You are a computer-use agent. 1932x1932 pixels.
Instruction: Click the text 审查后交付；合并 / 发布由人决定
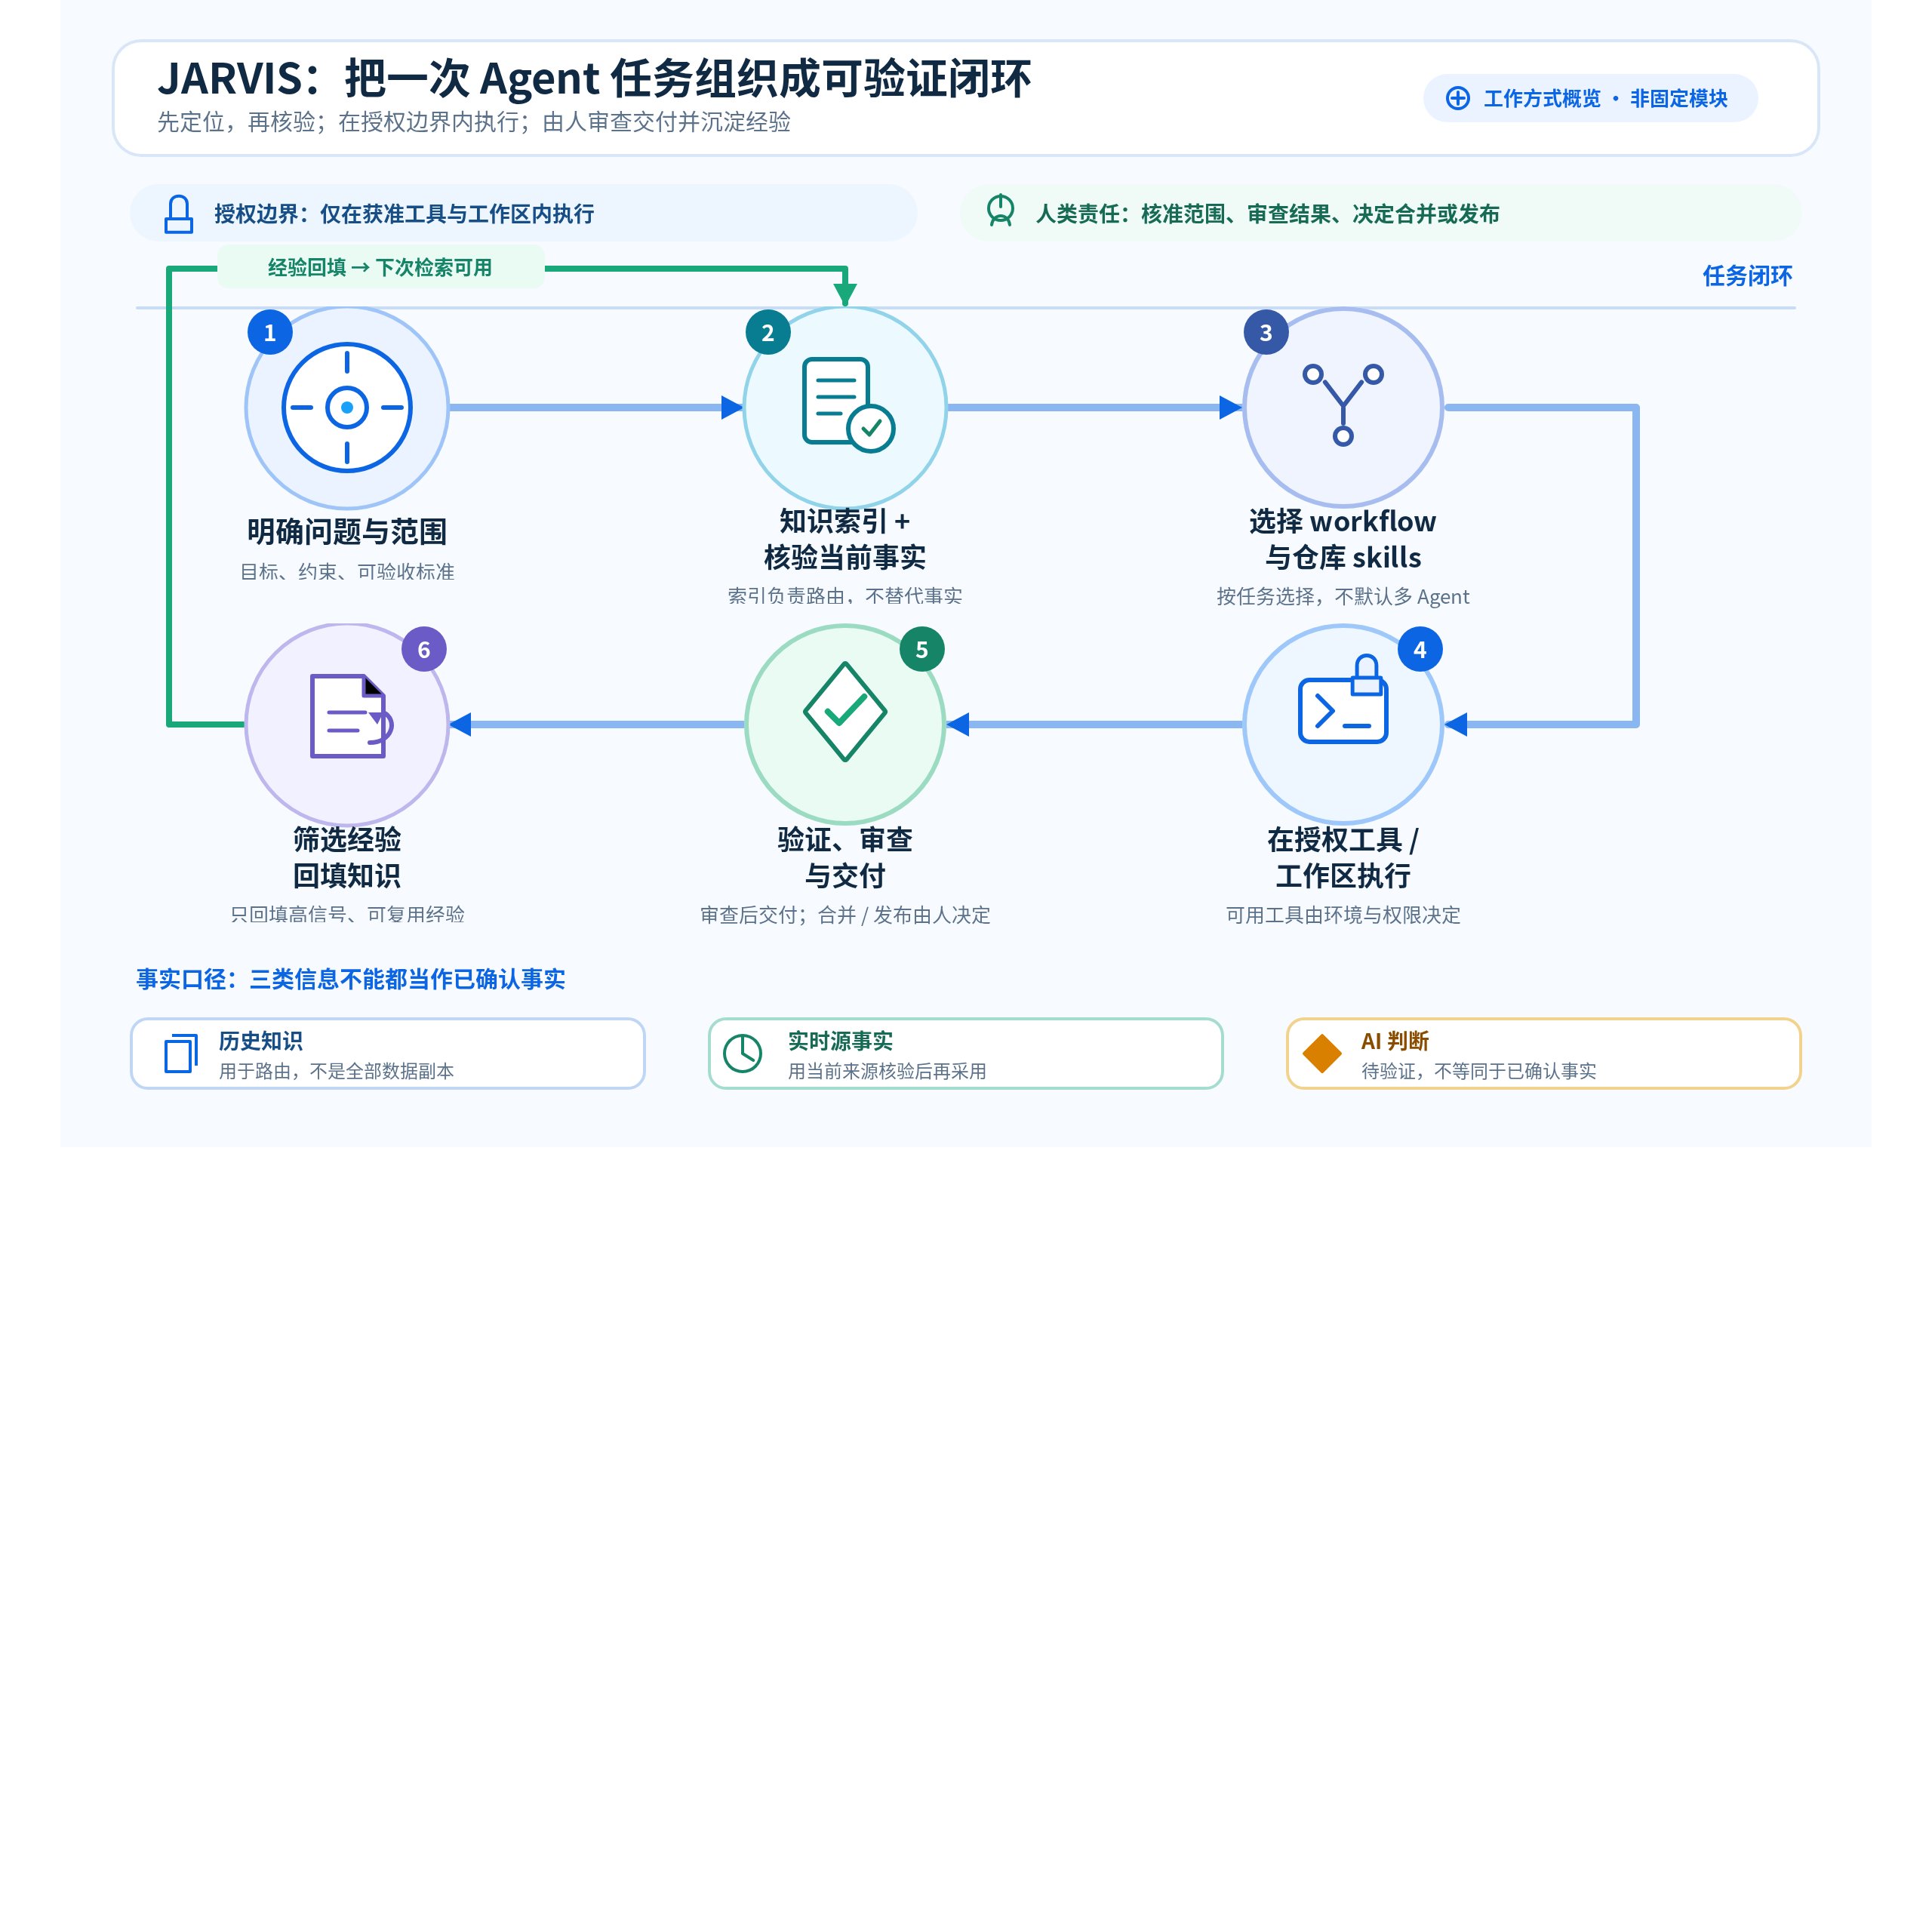click(845, 915)
